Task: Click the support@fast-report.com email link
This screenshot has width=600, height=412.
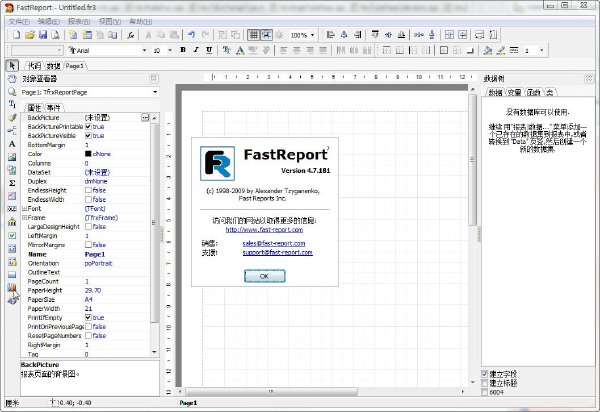Action: click(277, 252)
